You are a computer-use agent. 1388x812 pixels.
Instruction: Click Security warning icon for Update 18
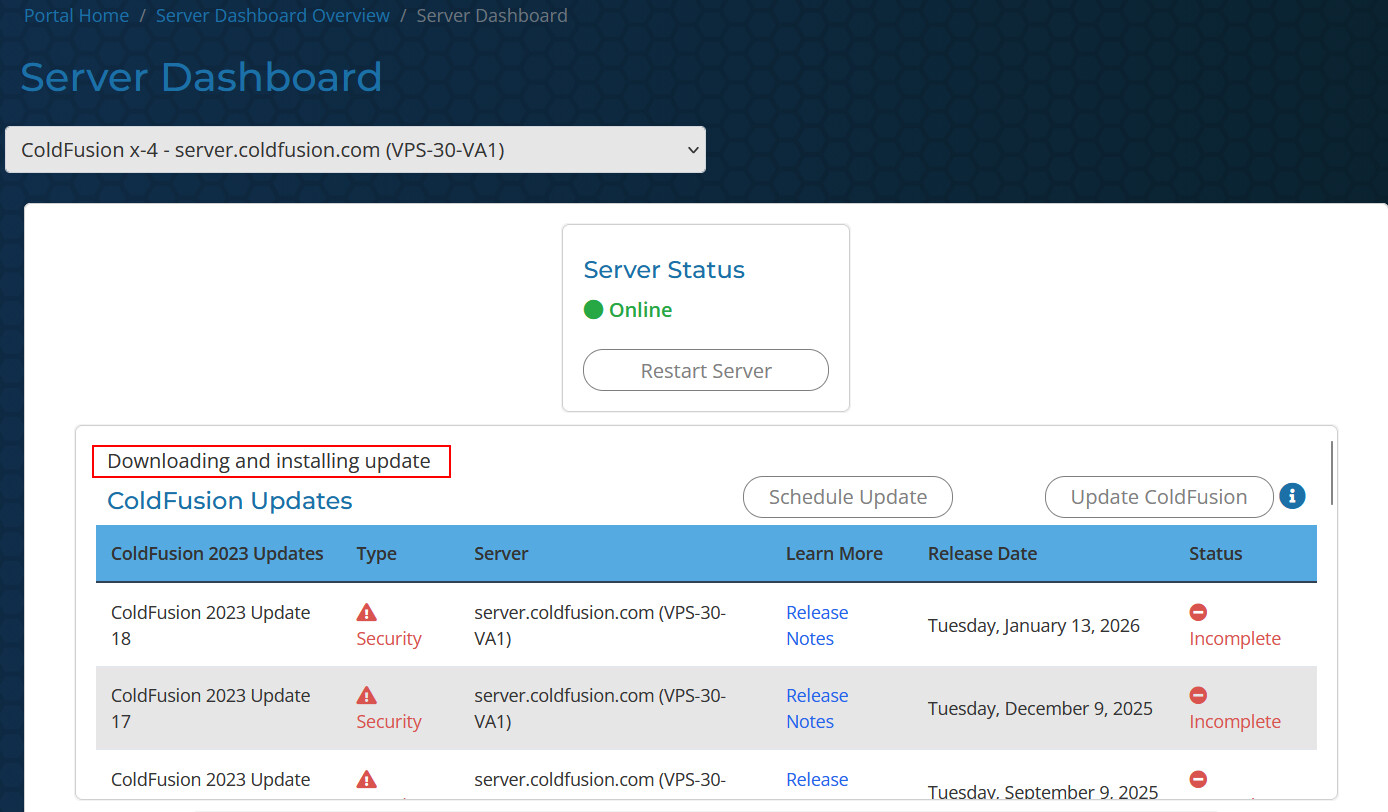point(367,613)
